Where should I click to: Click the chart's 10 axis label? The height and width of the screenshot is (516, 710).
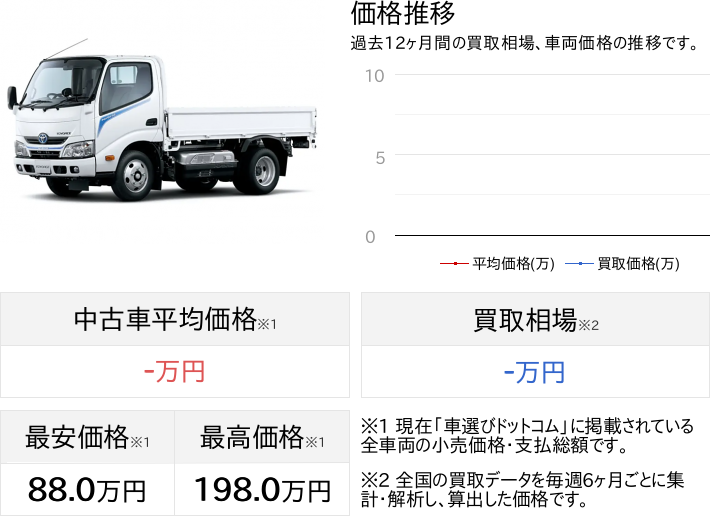tap(375, 76)
